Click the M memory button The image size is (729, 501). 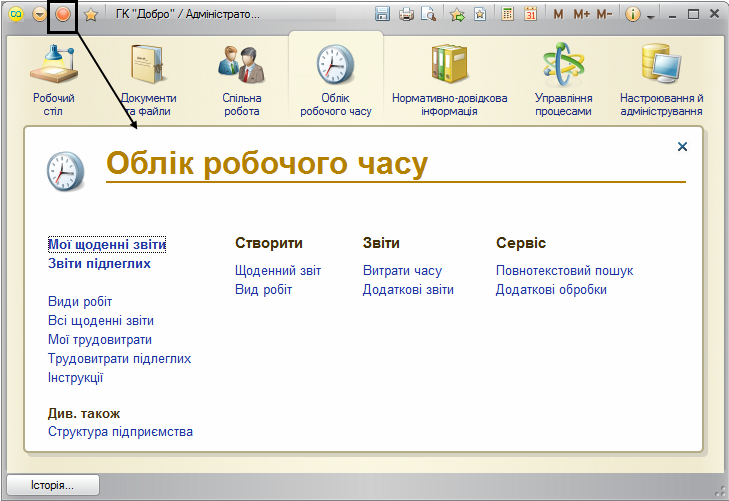click(558, 15)
